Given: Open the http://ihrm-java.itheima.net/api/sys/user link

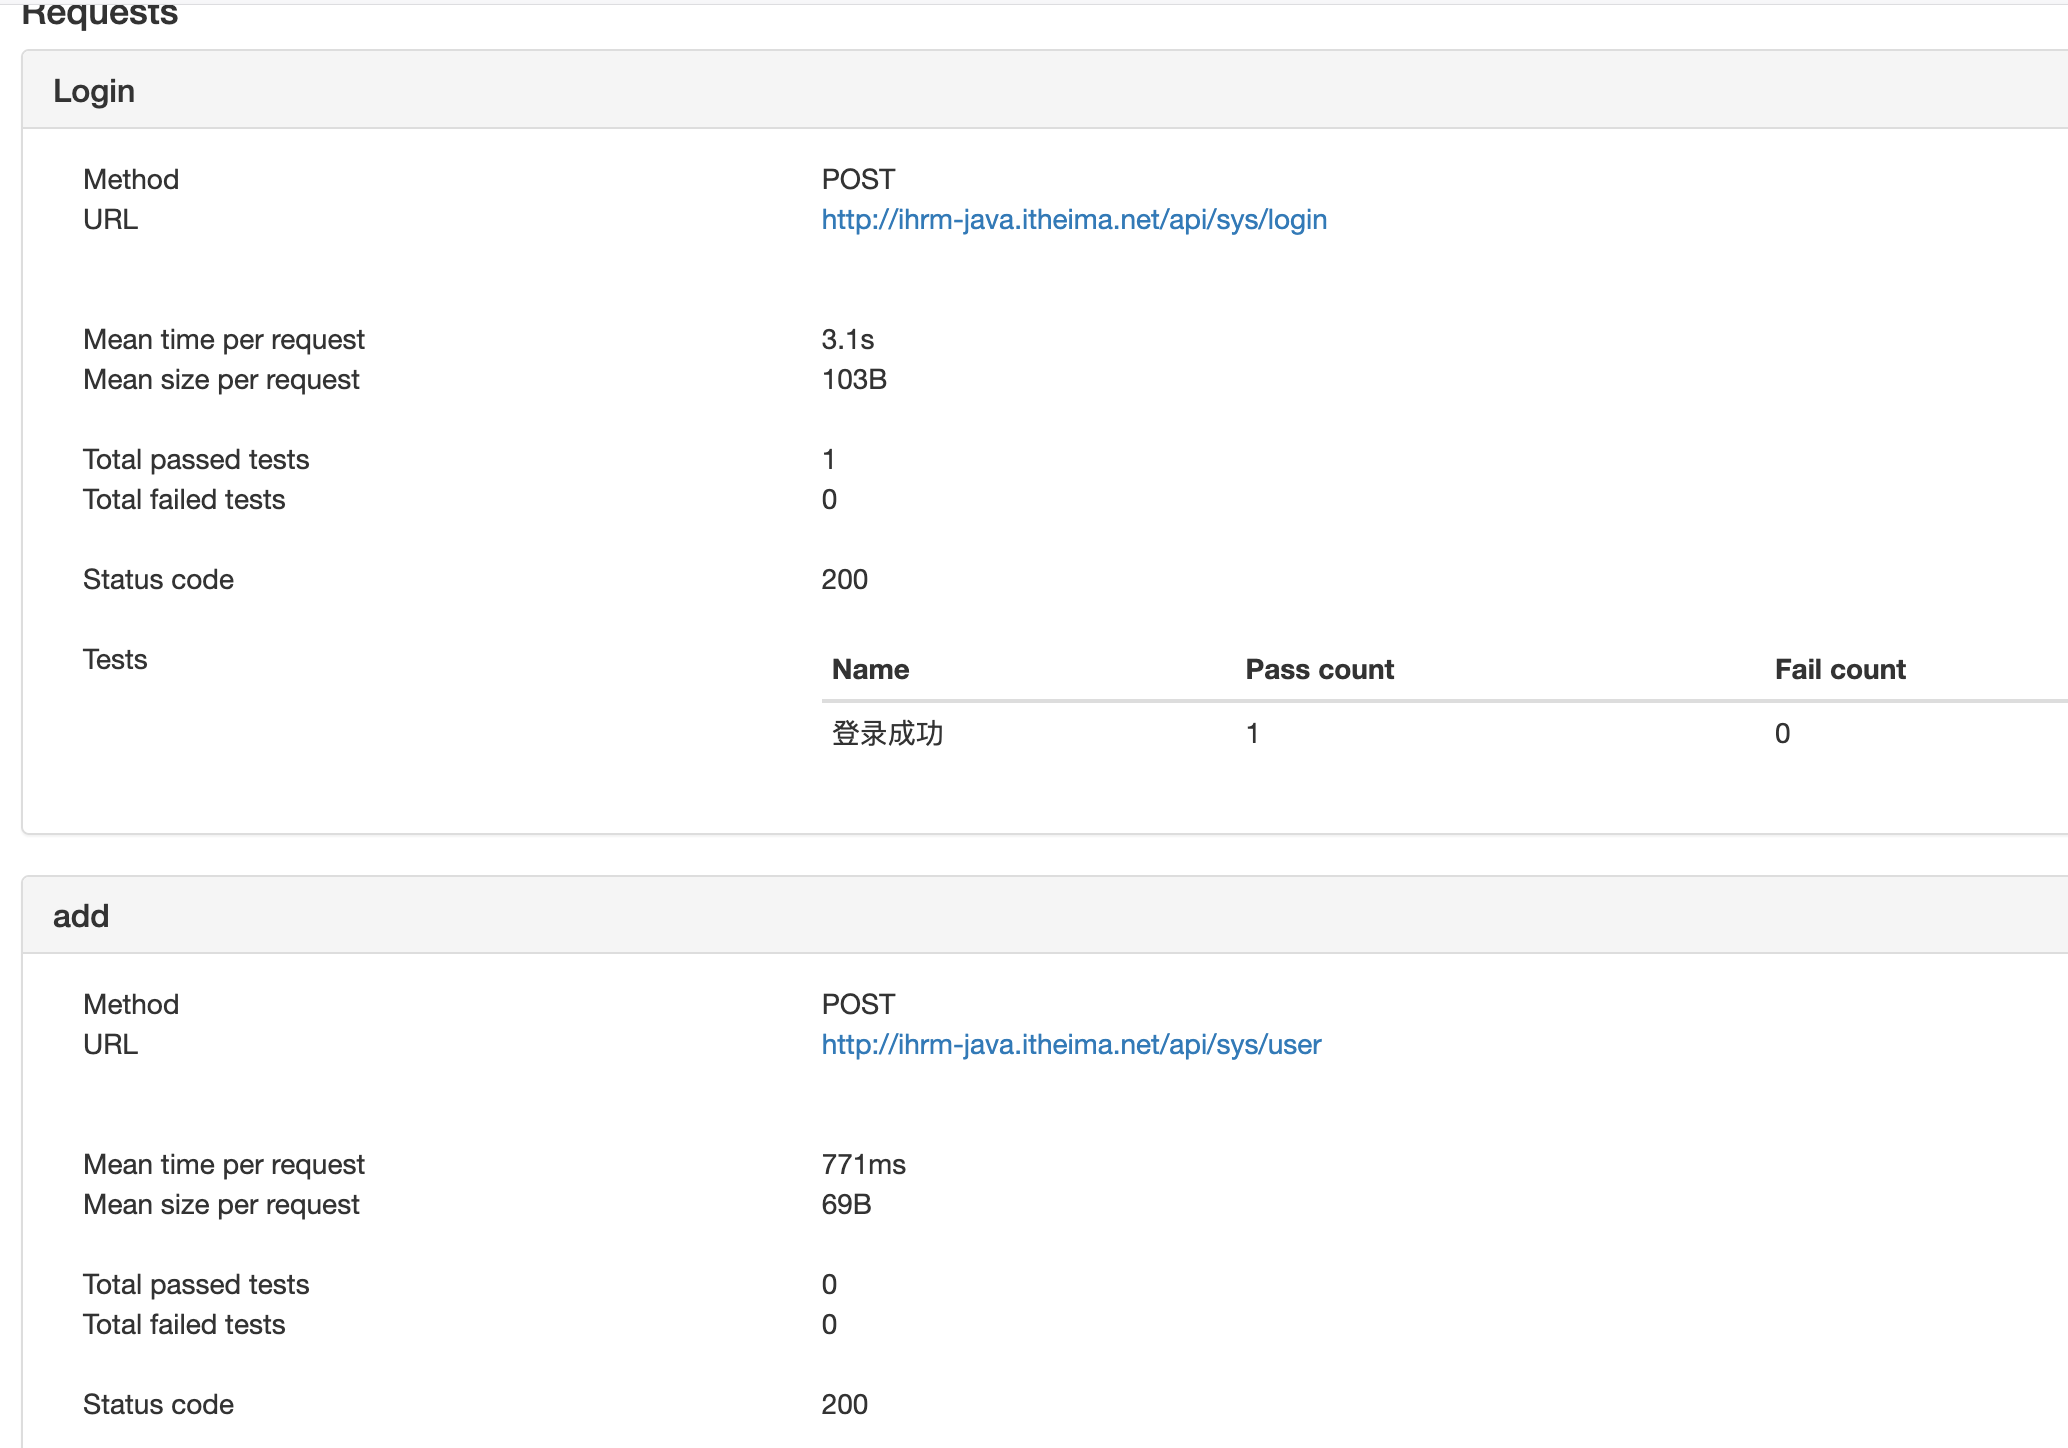Looking at the screenshot, I should (1070, 1044).
